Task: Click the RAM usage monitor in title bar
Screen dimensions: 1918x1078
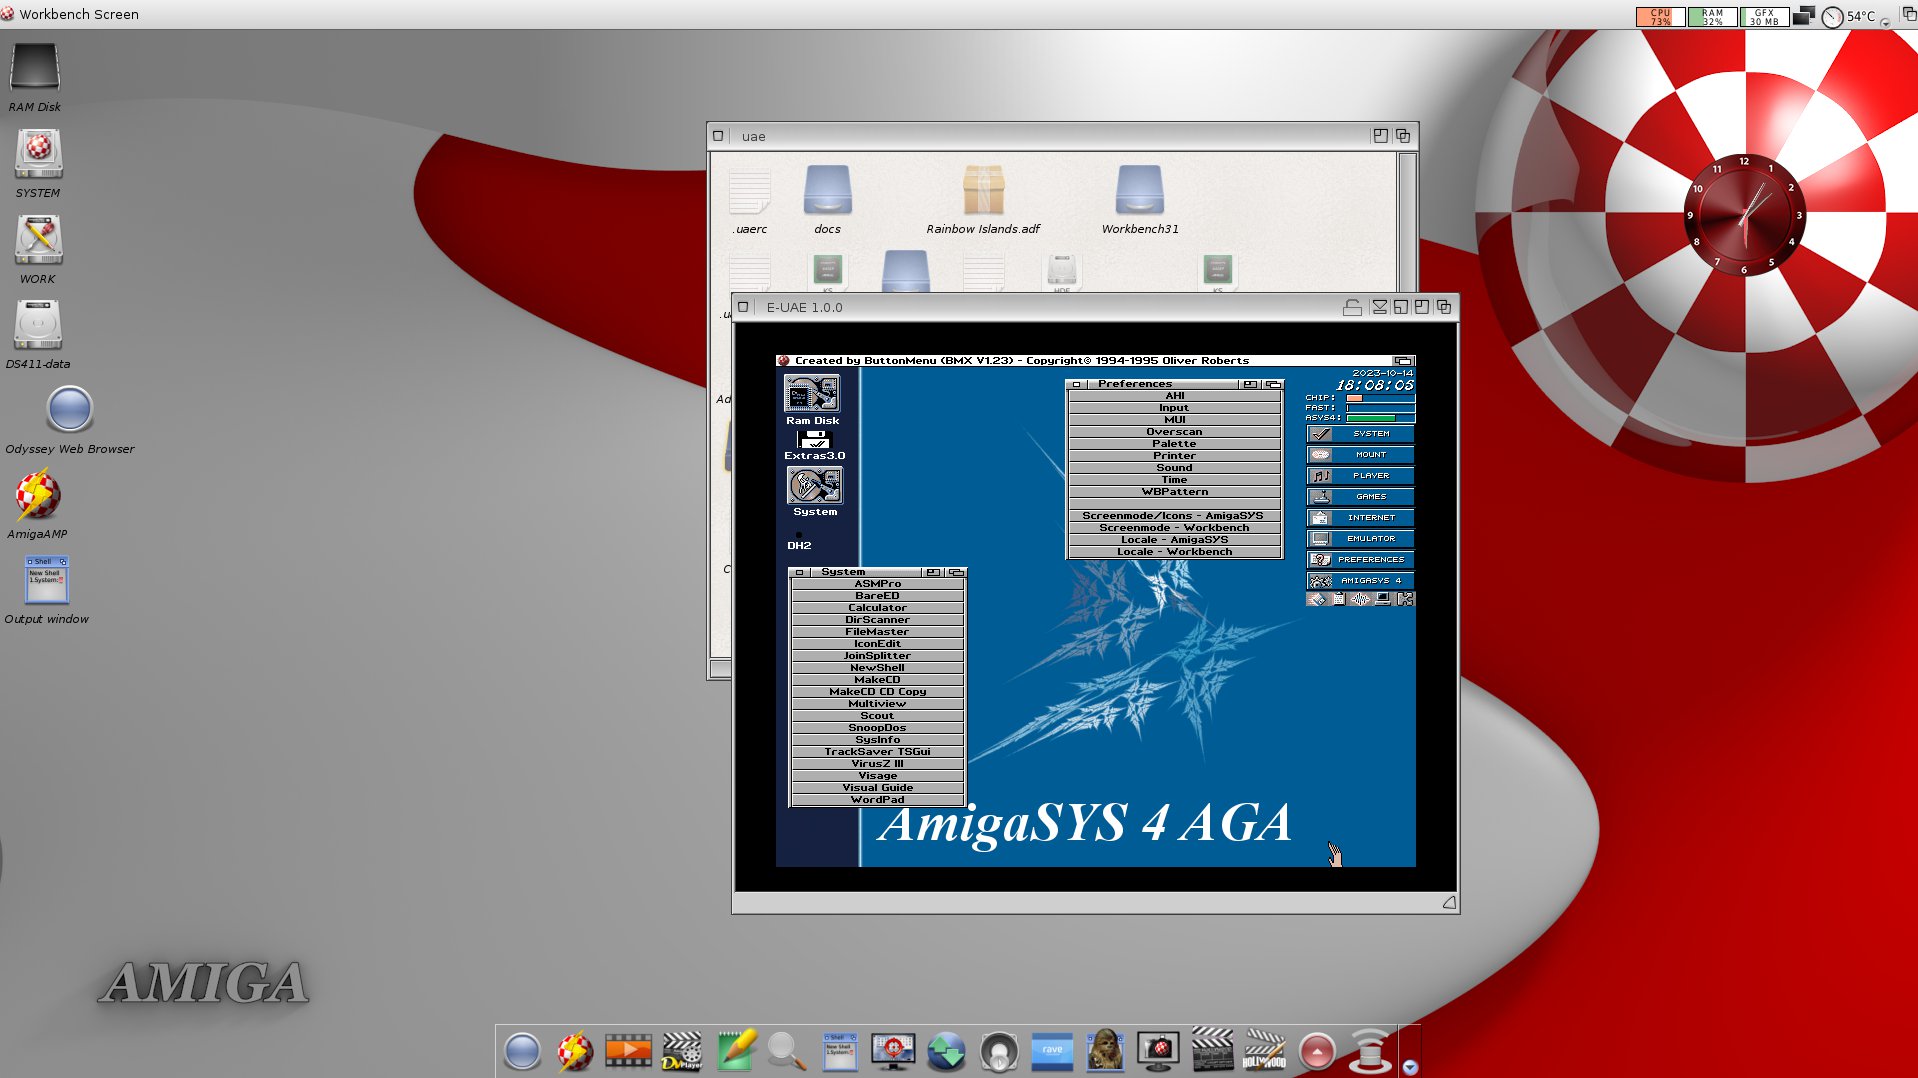Action: click(1712, 16)
